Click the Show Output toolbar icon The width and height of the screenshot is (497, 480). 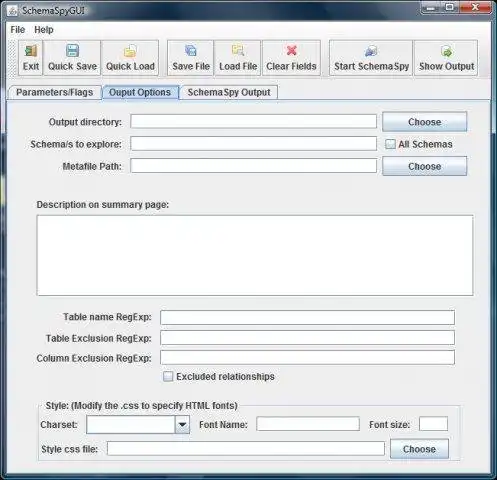(x=446, y=51)
